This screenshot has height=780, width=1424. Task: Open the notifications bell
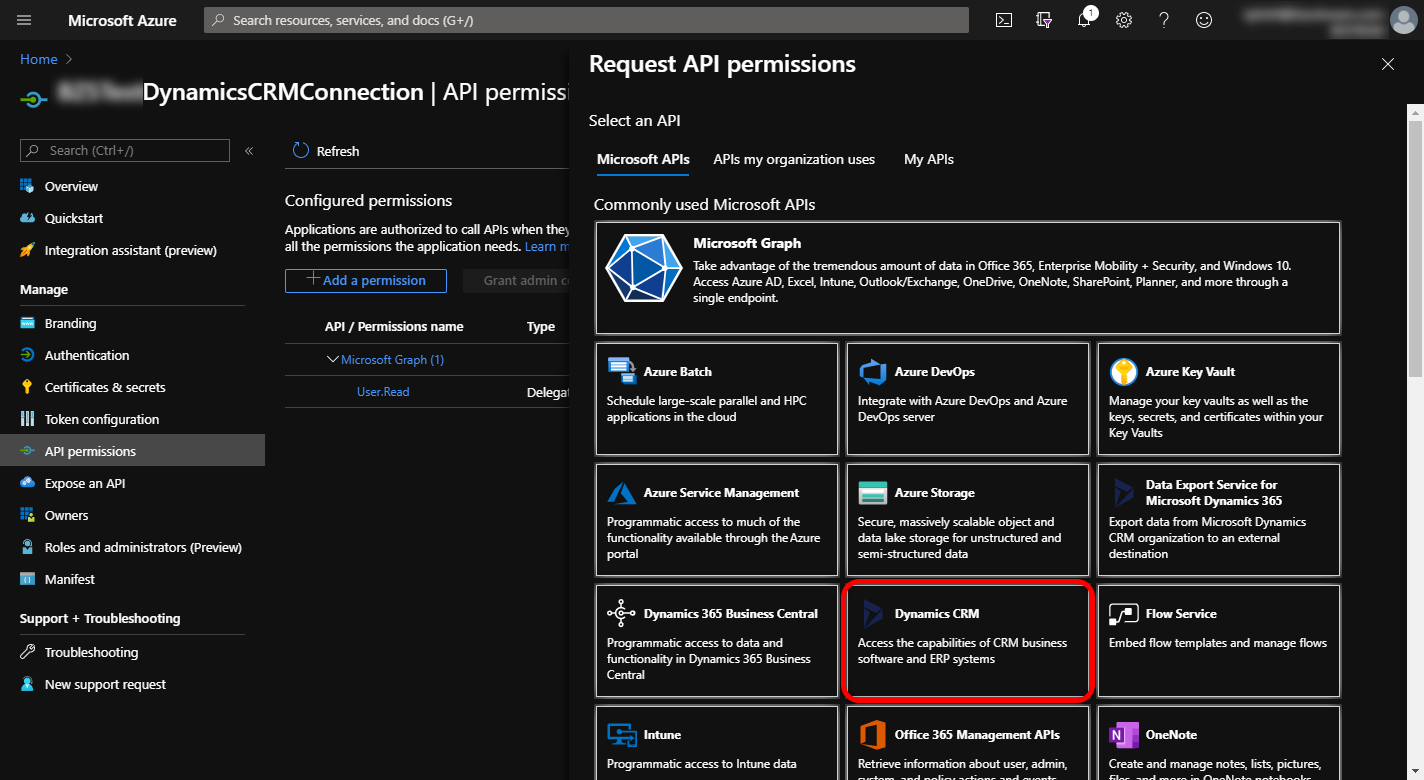coord(1084,20)
